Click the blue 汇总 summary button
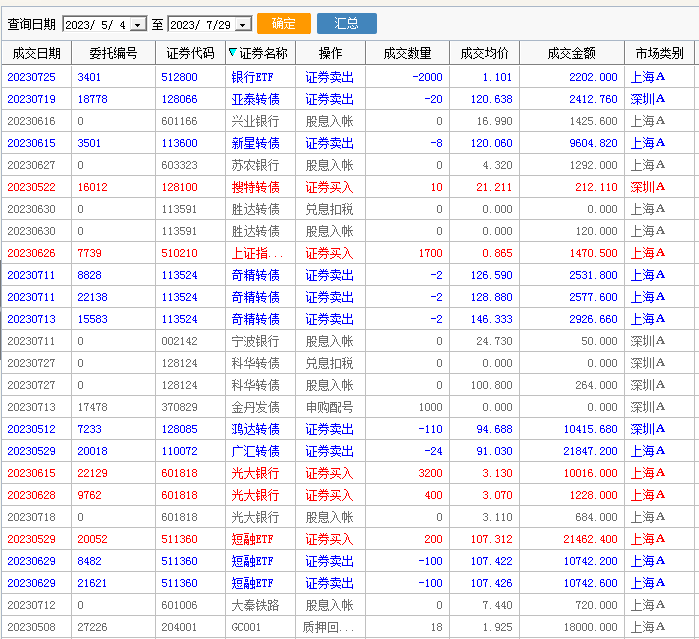 tap(346, 24)
